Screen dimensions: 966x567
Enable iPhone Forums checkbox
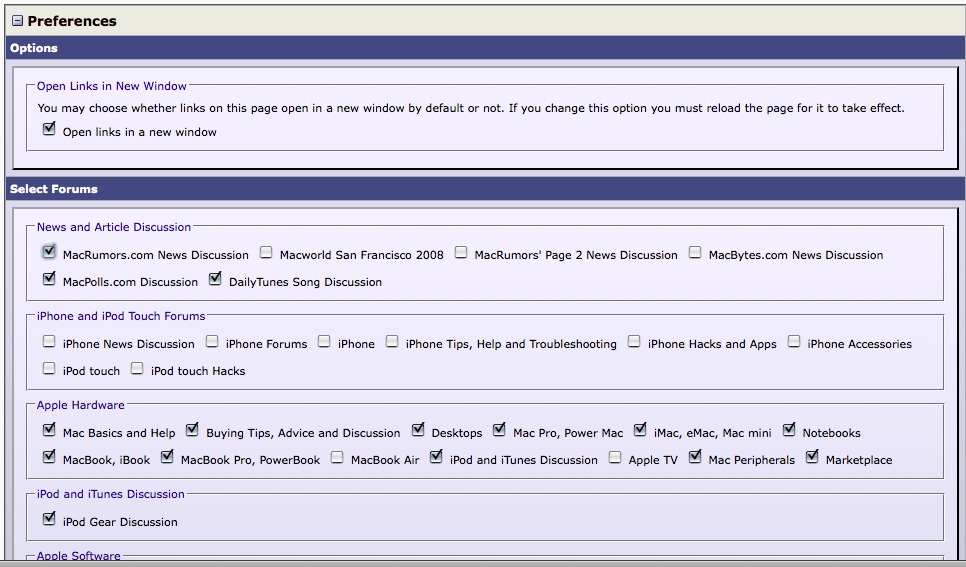212,341
